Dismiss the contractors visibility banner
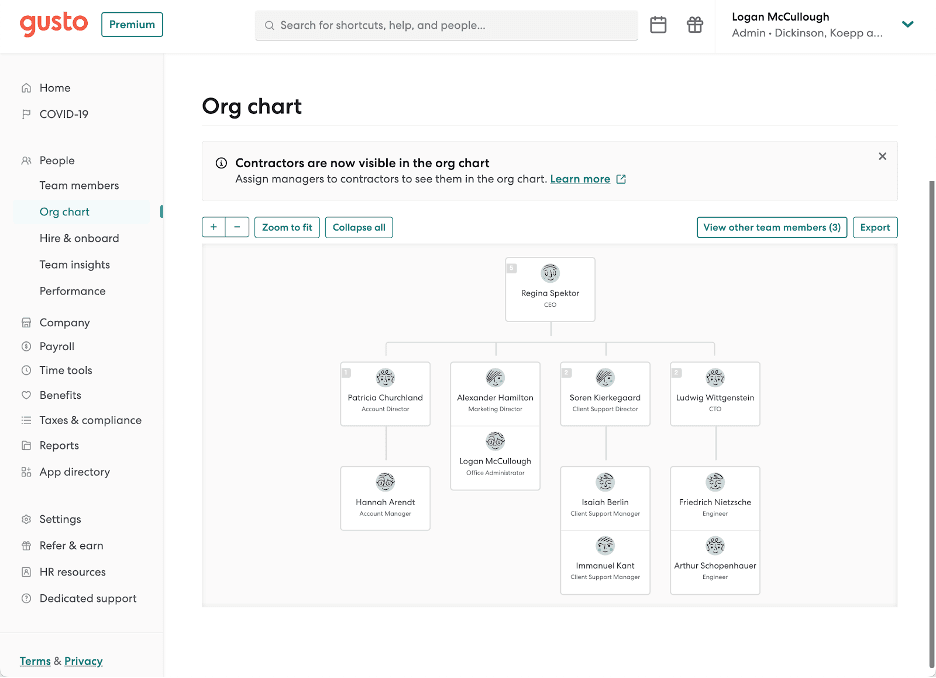This screenshot has width=936, height=678. (x=881, y=156)
